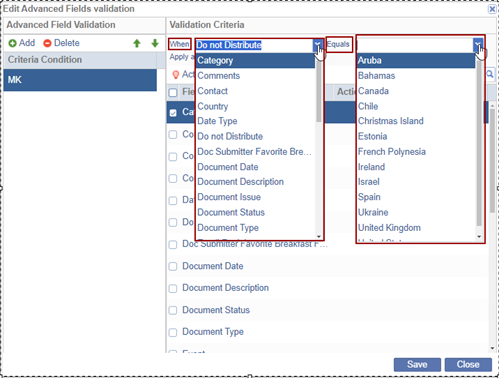
Task: Click the lightbulb Action icon
Action: tap(176, 74)
